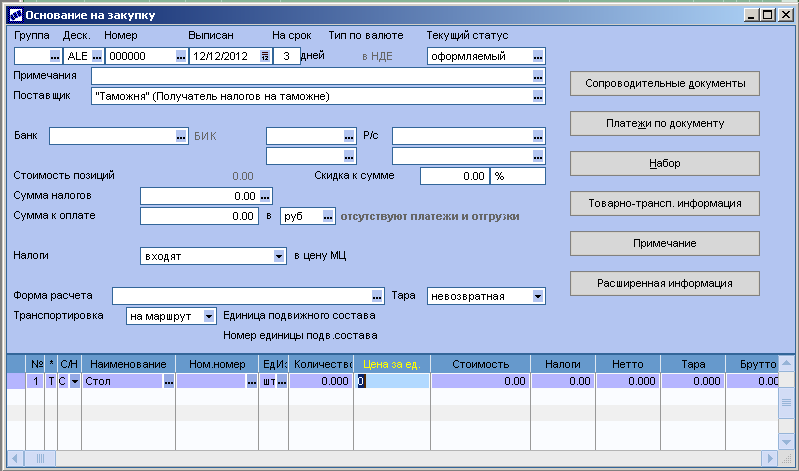Click row number 1 cell in table
799x471 pixels.
point(35,381)
